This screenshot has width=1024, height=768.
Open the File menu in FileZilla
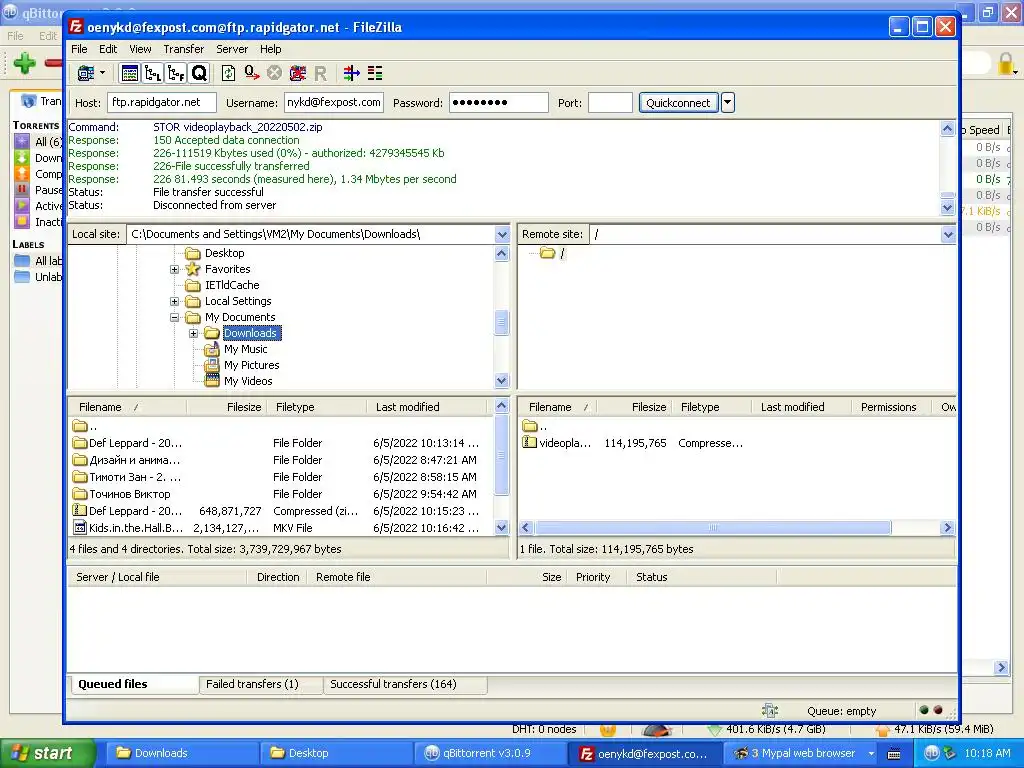79,49
